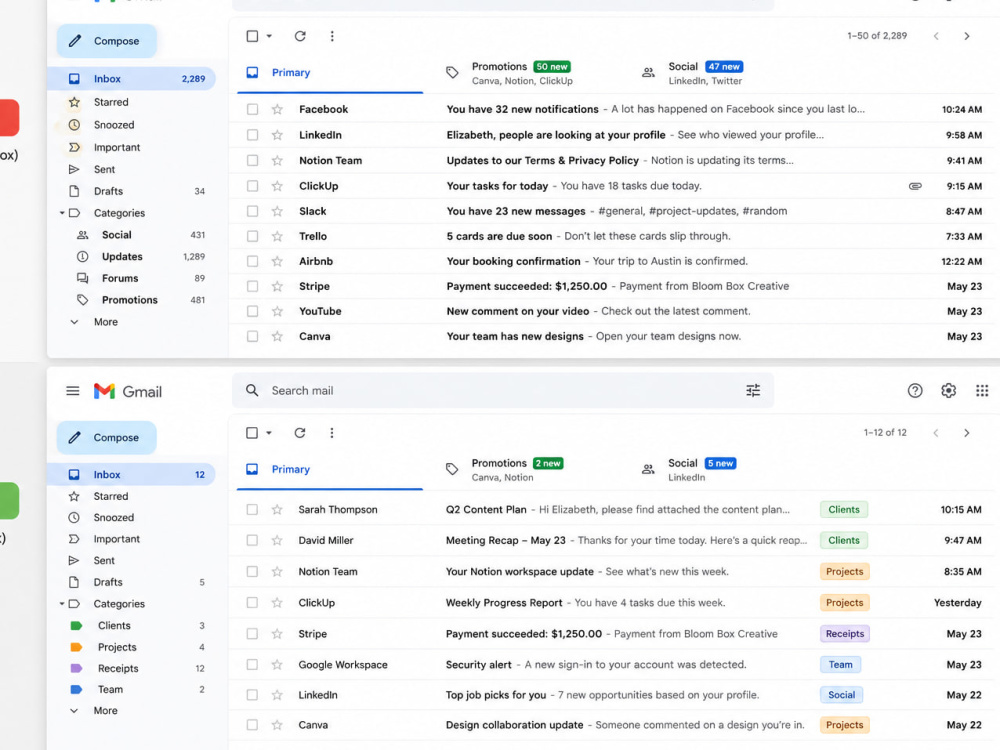1000x750 pixels.
Task: Click the Gmail logo in lower window
Action: [x=128, y=391]
